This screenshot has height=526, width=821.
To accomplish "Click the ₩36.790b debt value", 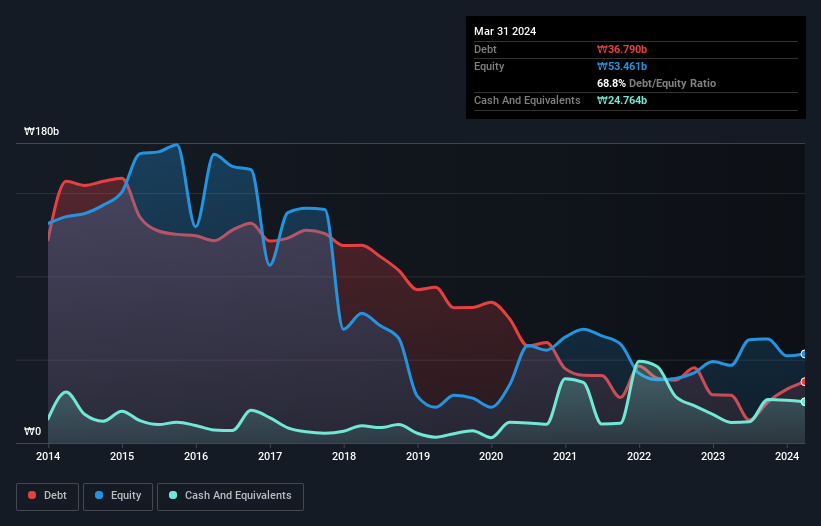I will pos(622,49).
